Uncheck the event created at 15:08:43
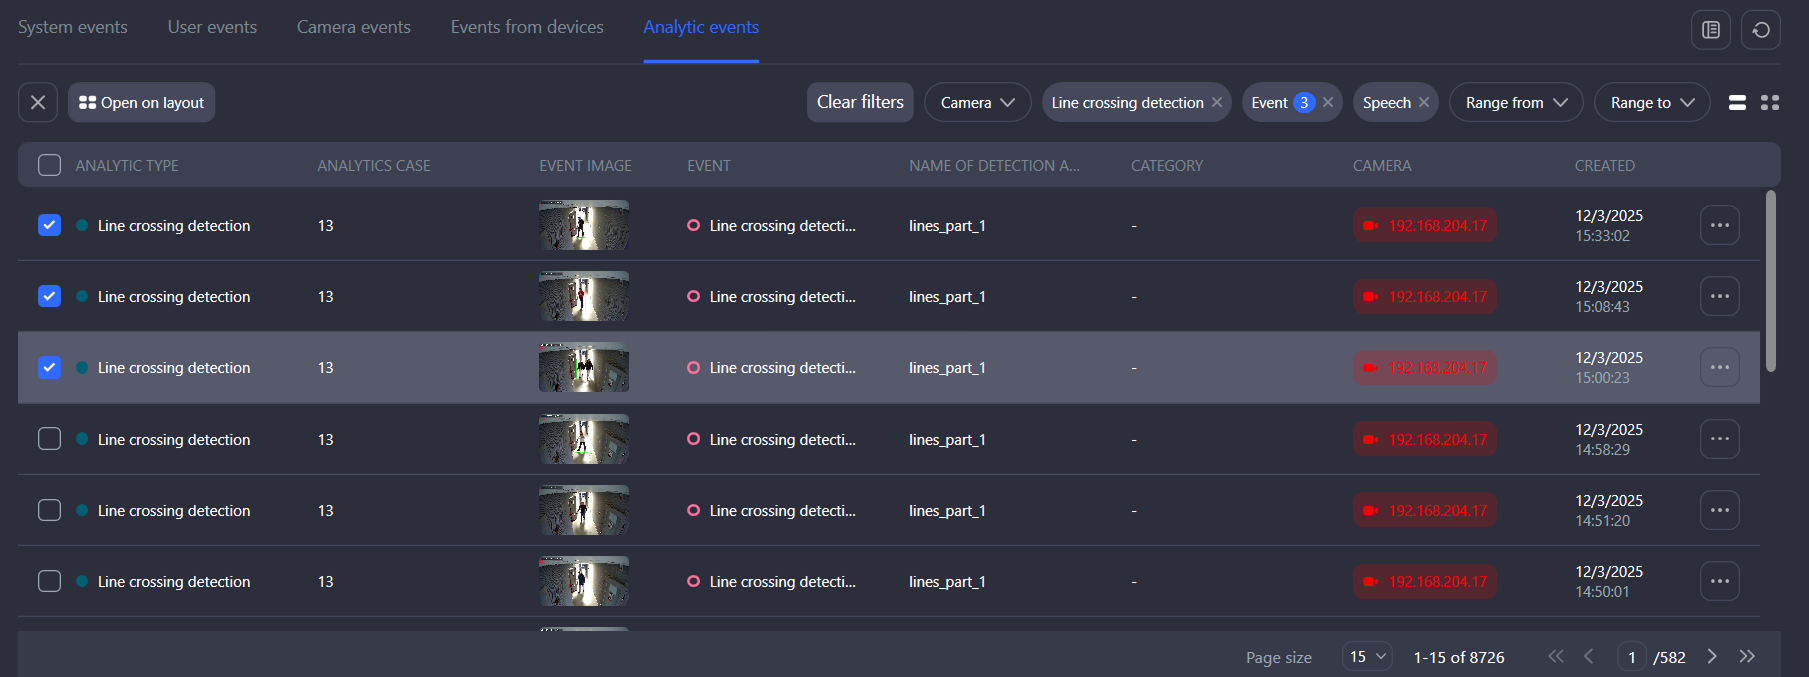1809x677 pixels. pyautogui.click(x=49, y=297)
